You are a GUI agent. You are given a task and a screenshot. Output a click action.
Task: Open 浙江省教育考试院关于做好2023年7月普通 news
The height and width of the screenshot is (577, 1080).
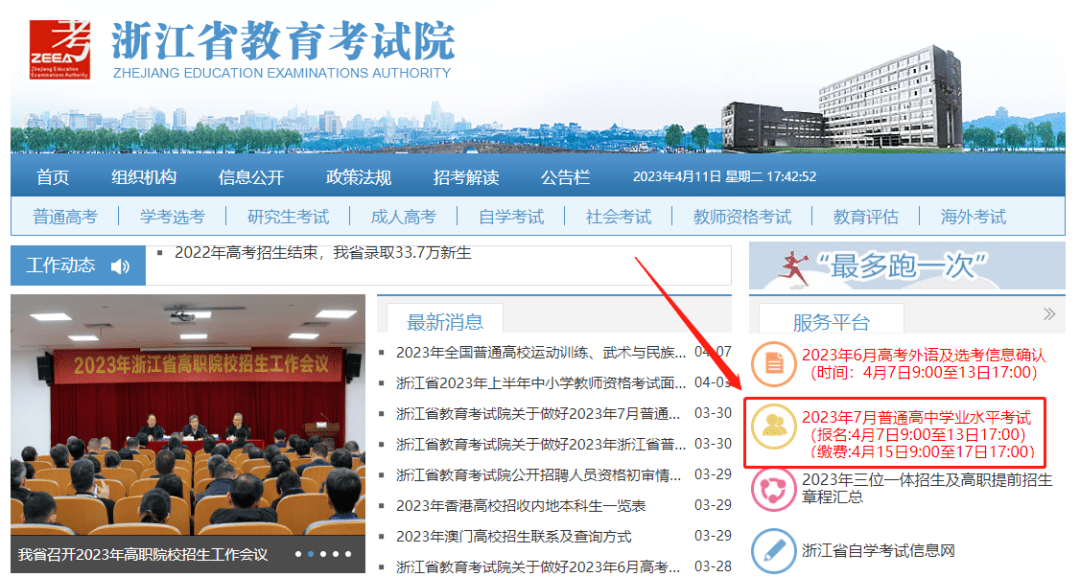538,414
